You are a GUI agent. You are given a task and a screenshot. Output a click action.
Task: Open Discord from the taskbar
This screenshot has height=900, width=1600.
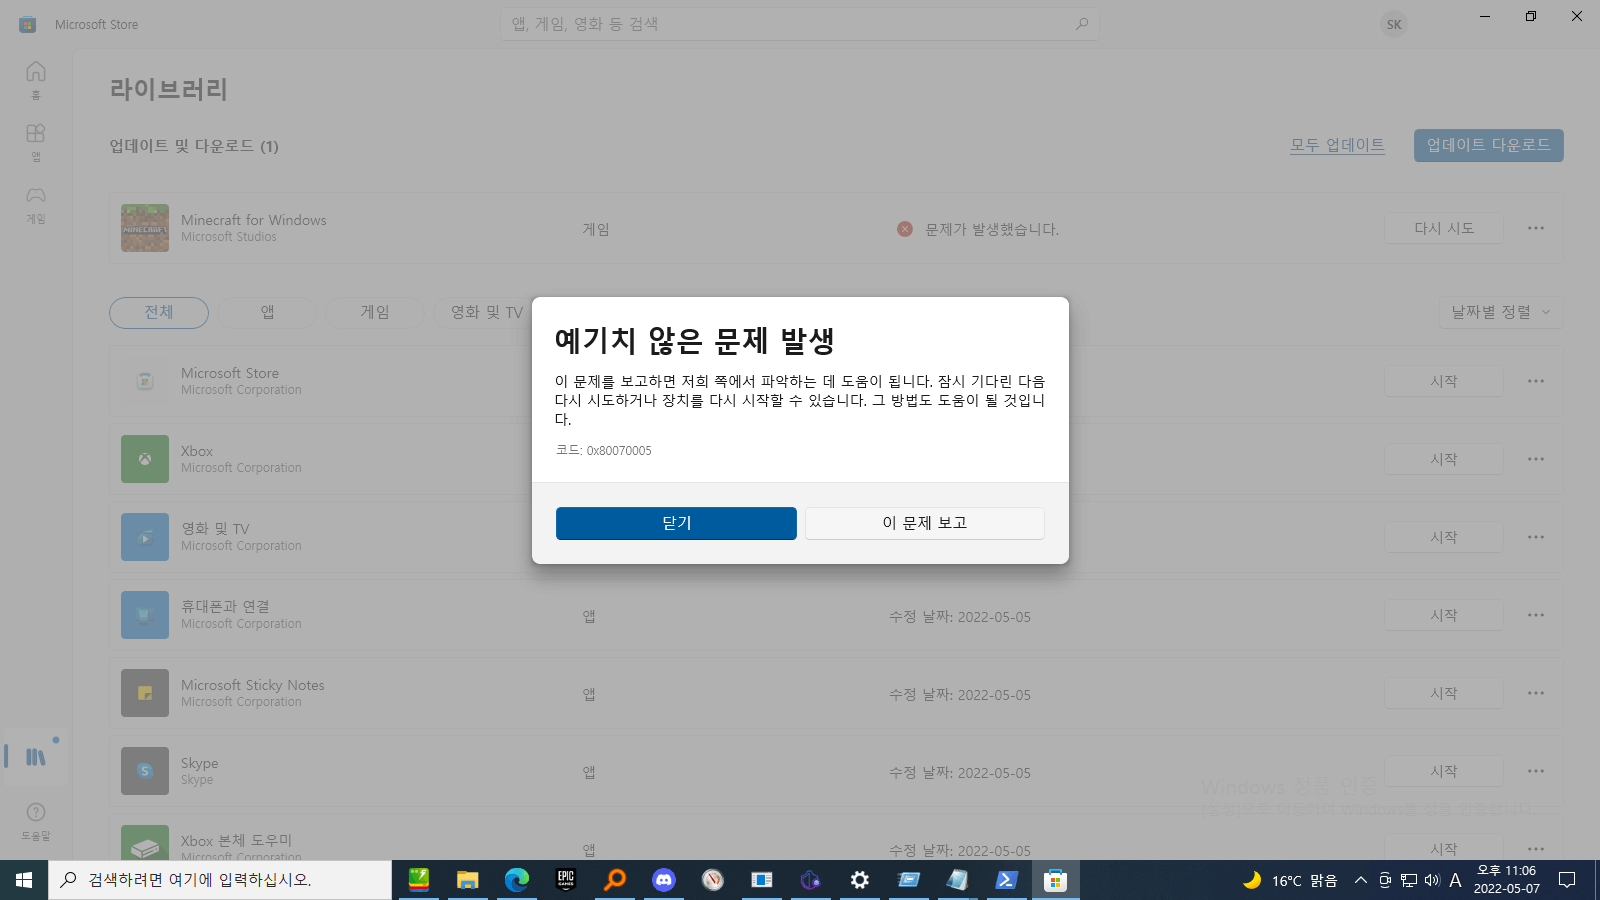663,880
